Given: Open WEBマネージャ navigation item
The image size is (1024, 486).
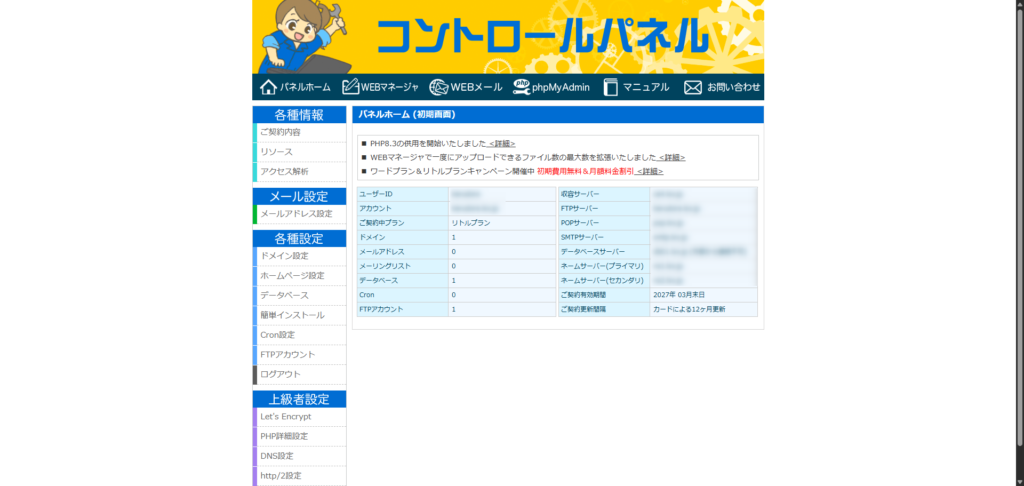Looking at the screenshot, I should point(380,88).
